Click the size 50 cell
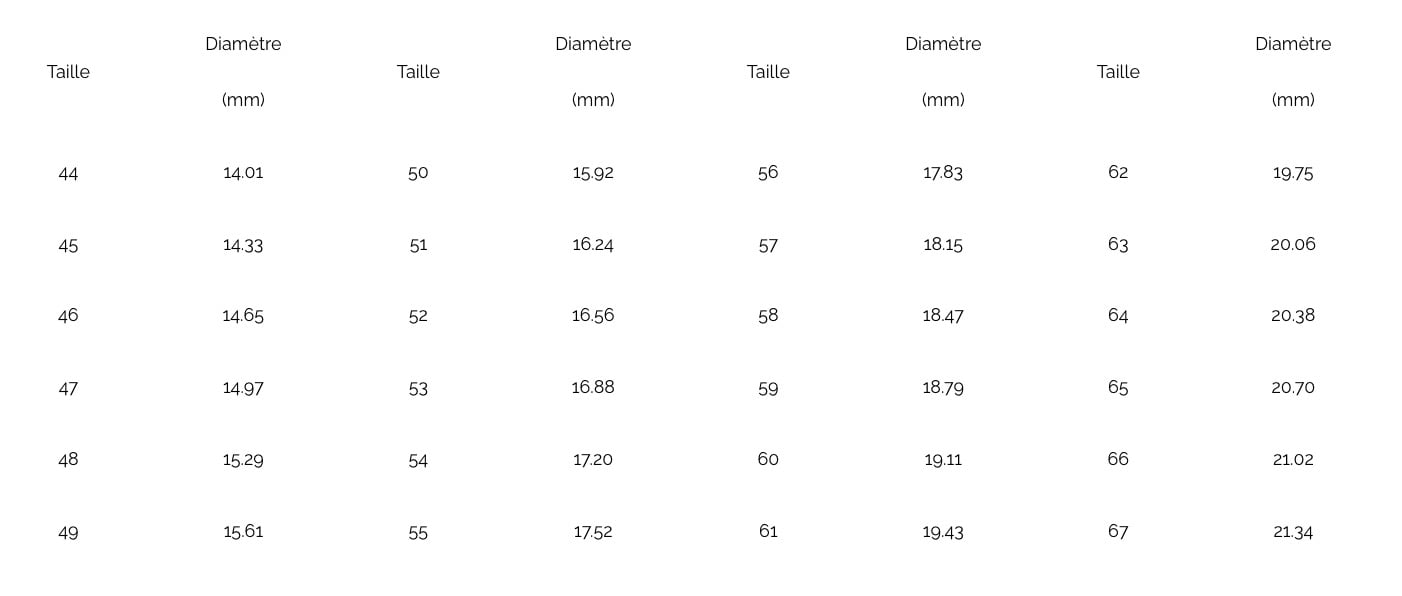 (x=418, y=173)
